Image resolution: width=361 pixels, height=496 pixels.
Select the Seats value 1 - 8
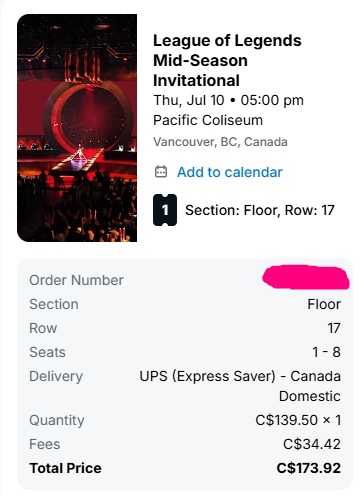tap(326, 352)
